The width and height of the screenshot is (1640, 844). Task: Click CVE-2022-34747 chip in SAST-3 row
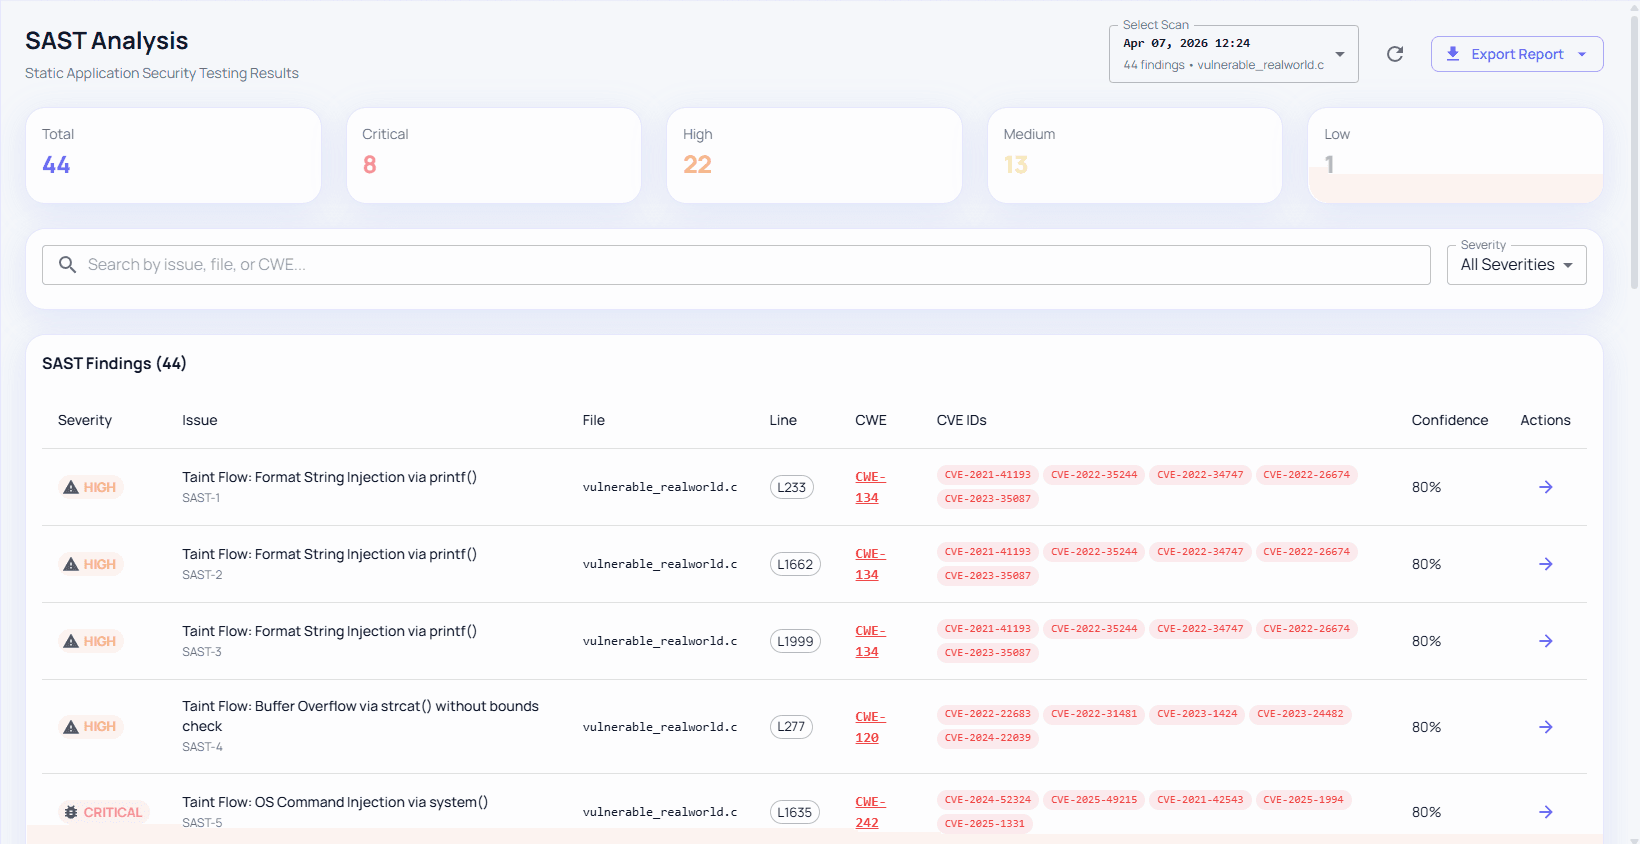(x=1200, y=629)
